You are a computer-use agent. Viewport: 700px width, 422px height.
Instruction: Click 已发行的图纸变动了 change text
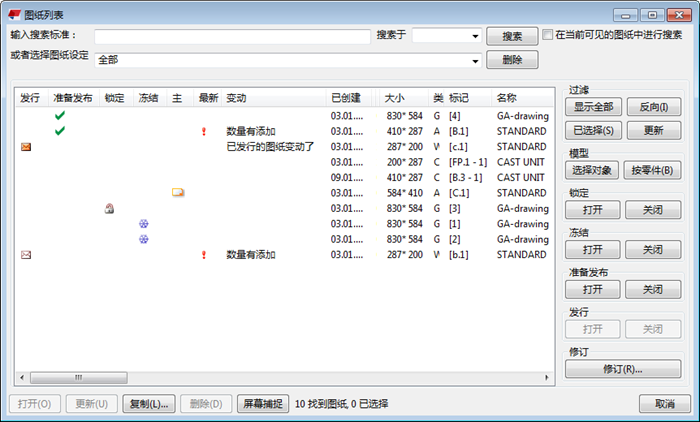[x=271, y=146]
